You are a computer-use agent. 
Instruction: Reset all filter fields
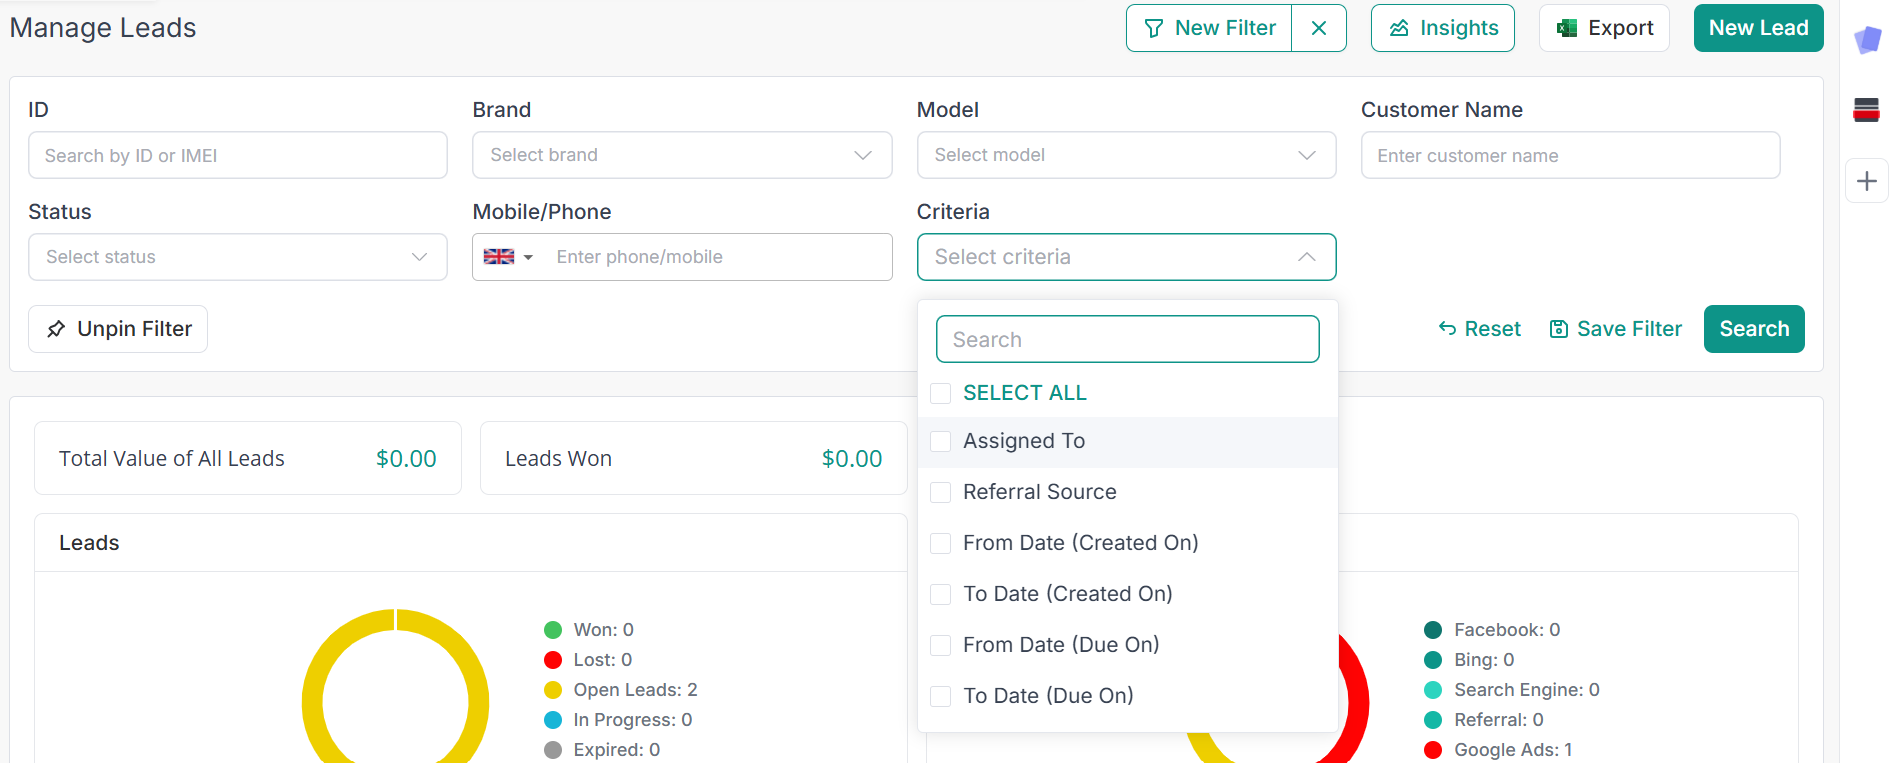1479,329
